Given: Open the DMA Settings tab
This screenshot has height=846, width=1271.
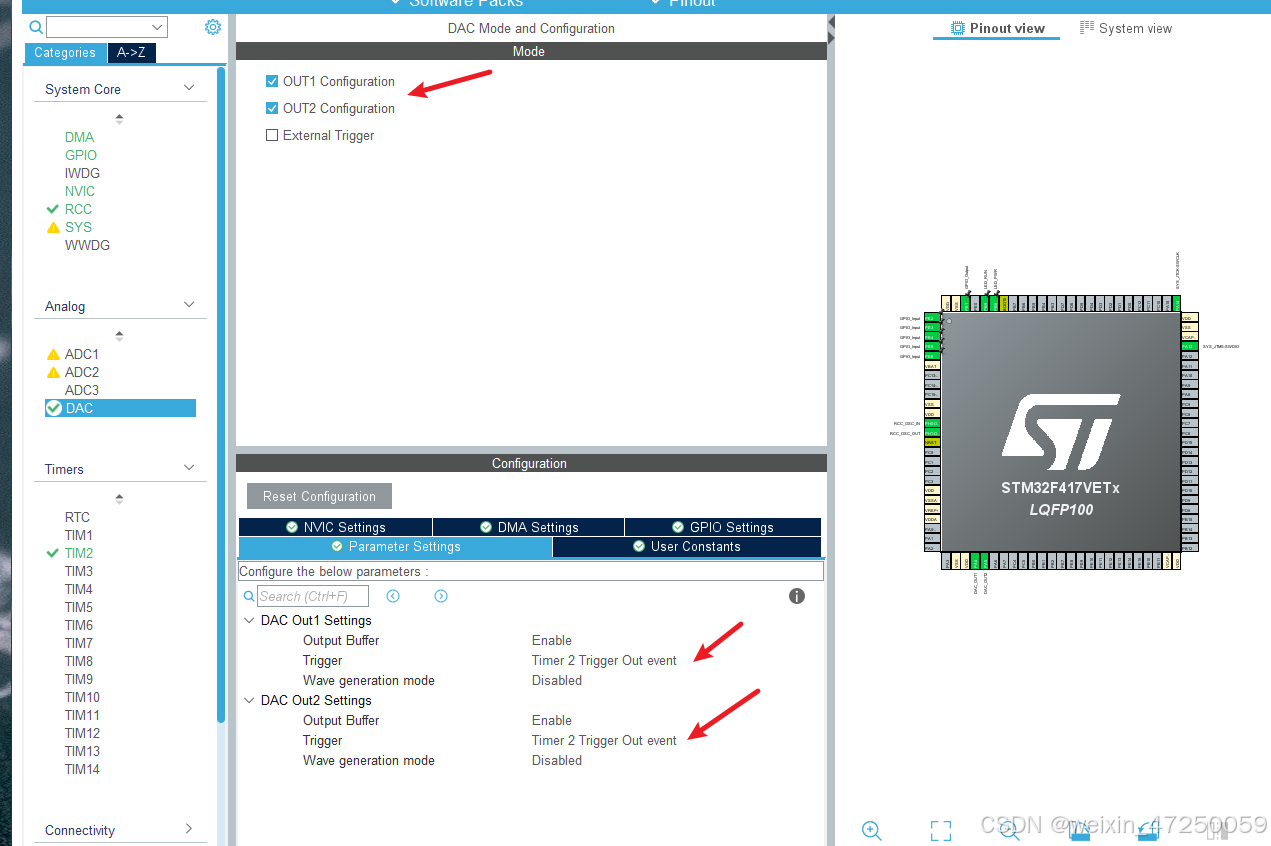Looking at the screenshot, I should click(x=528, y=527).
